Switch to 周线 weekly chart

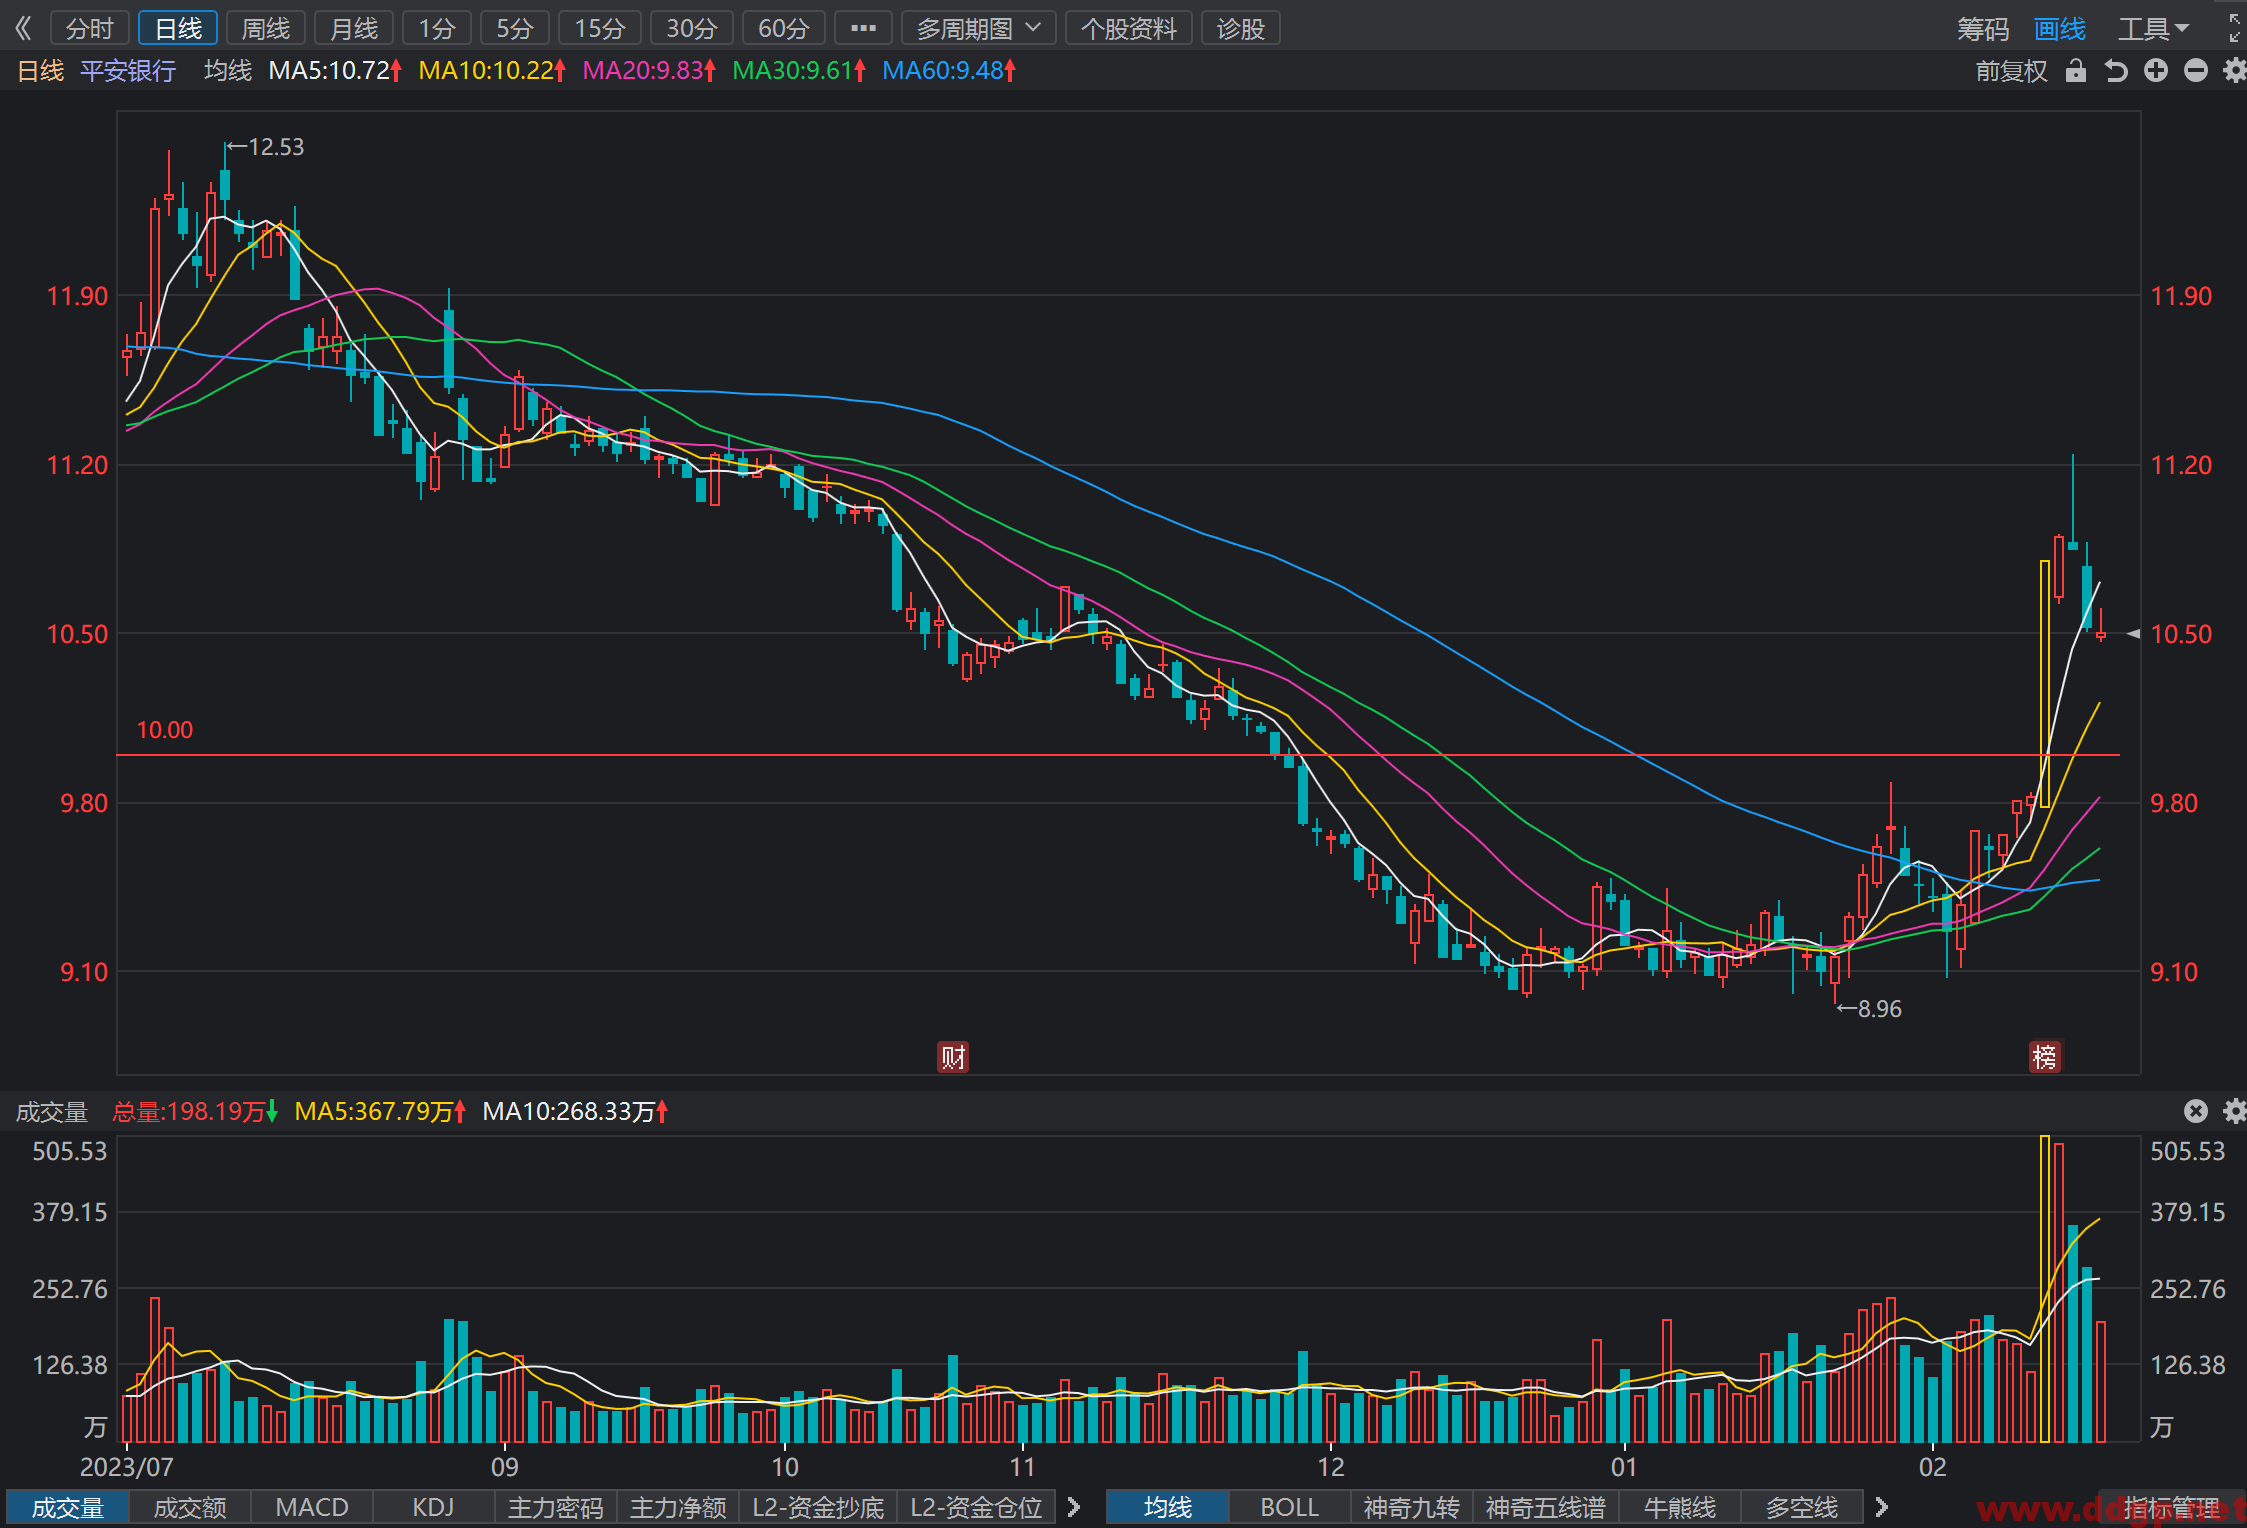[265, 28]
